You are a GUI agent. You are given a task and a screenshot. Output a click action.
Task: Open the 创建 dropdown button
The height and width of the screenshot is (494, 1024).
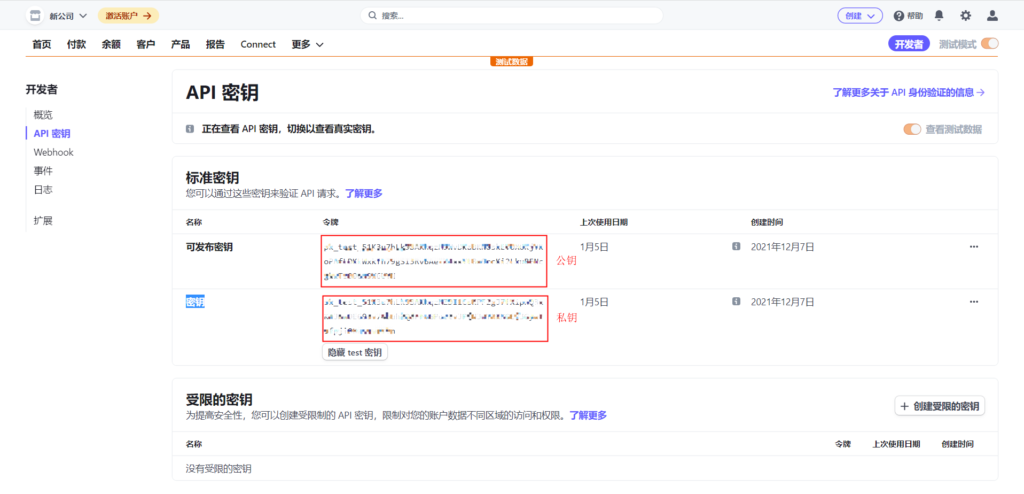point(859,16)
